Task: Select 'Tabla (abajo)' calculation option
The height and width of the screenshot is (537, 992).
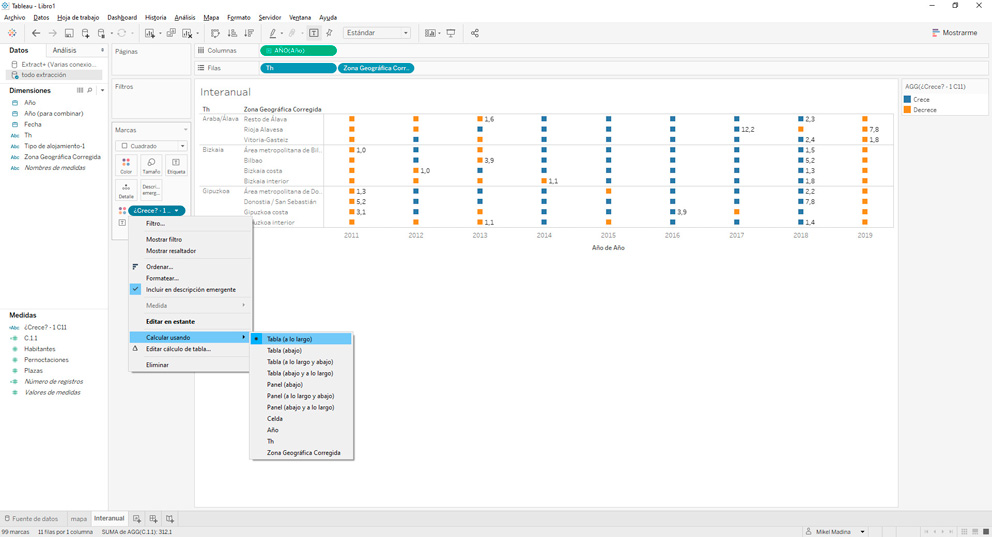Action: pos(284,351)
